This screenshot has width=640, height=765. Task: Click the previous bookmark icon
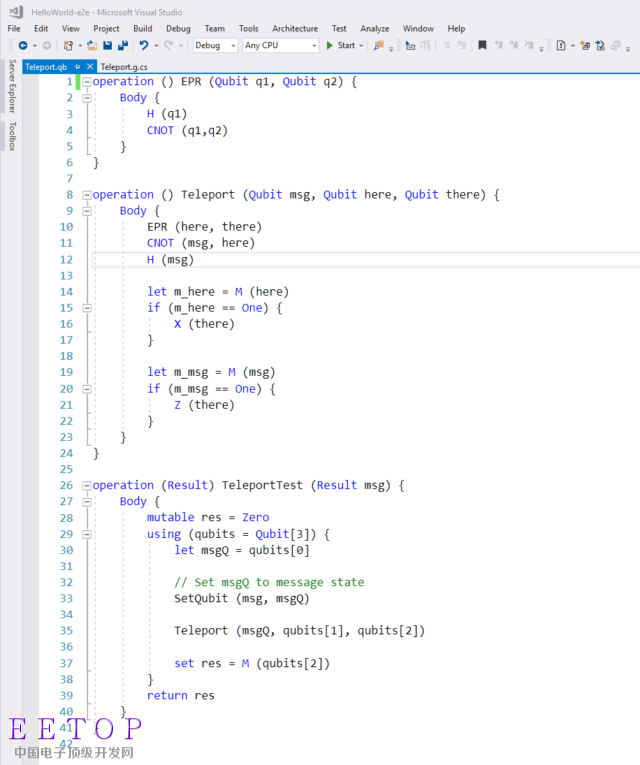pyautogui.click(x=499, y=45)
